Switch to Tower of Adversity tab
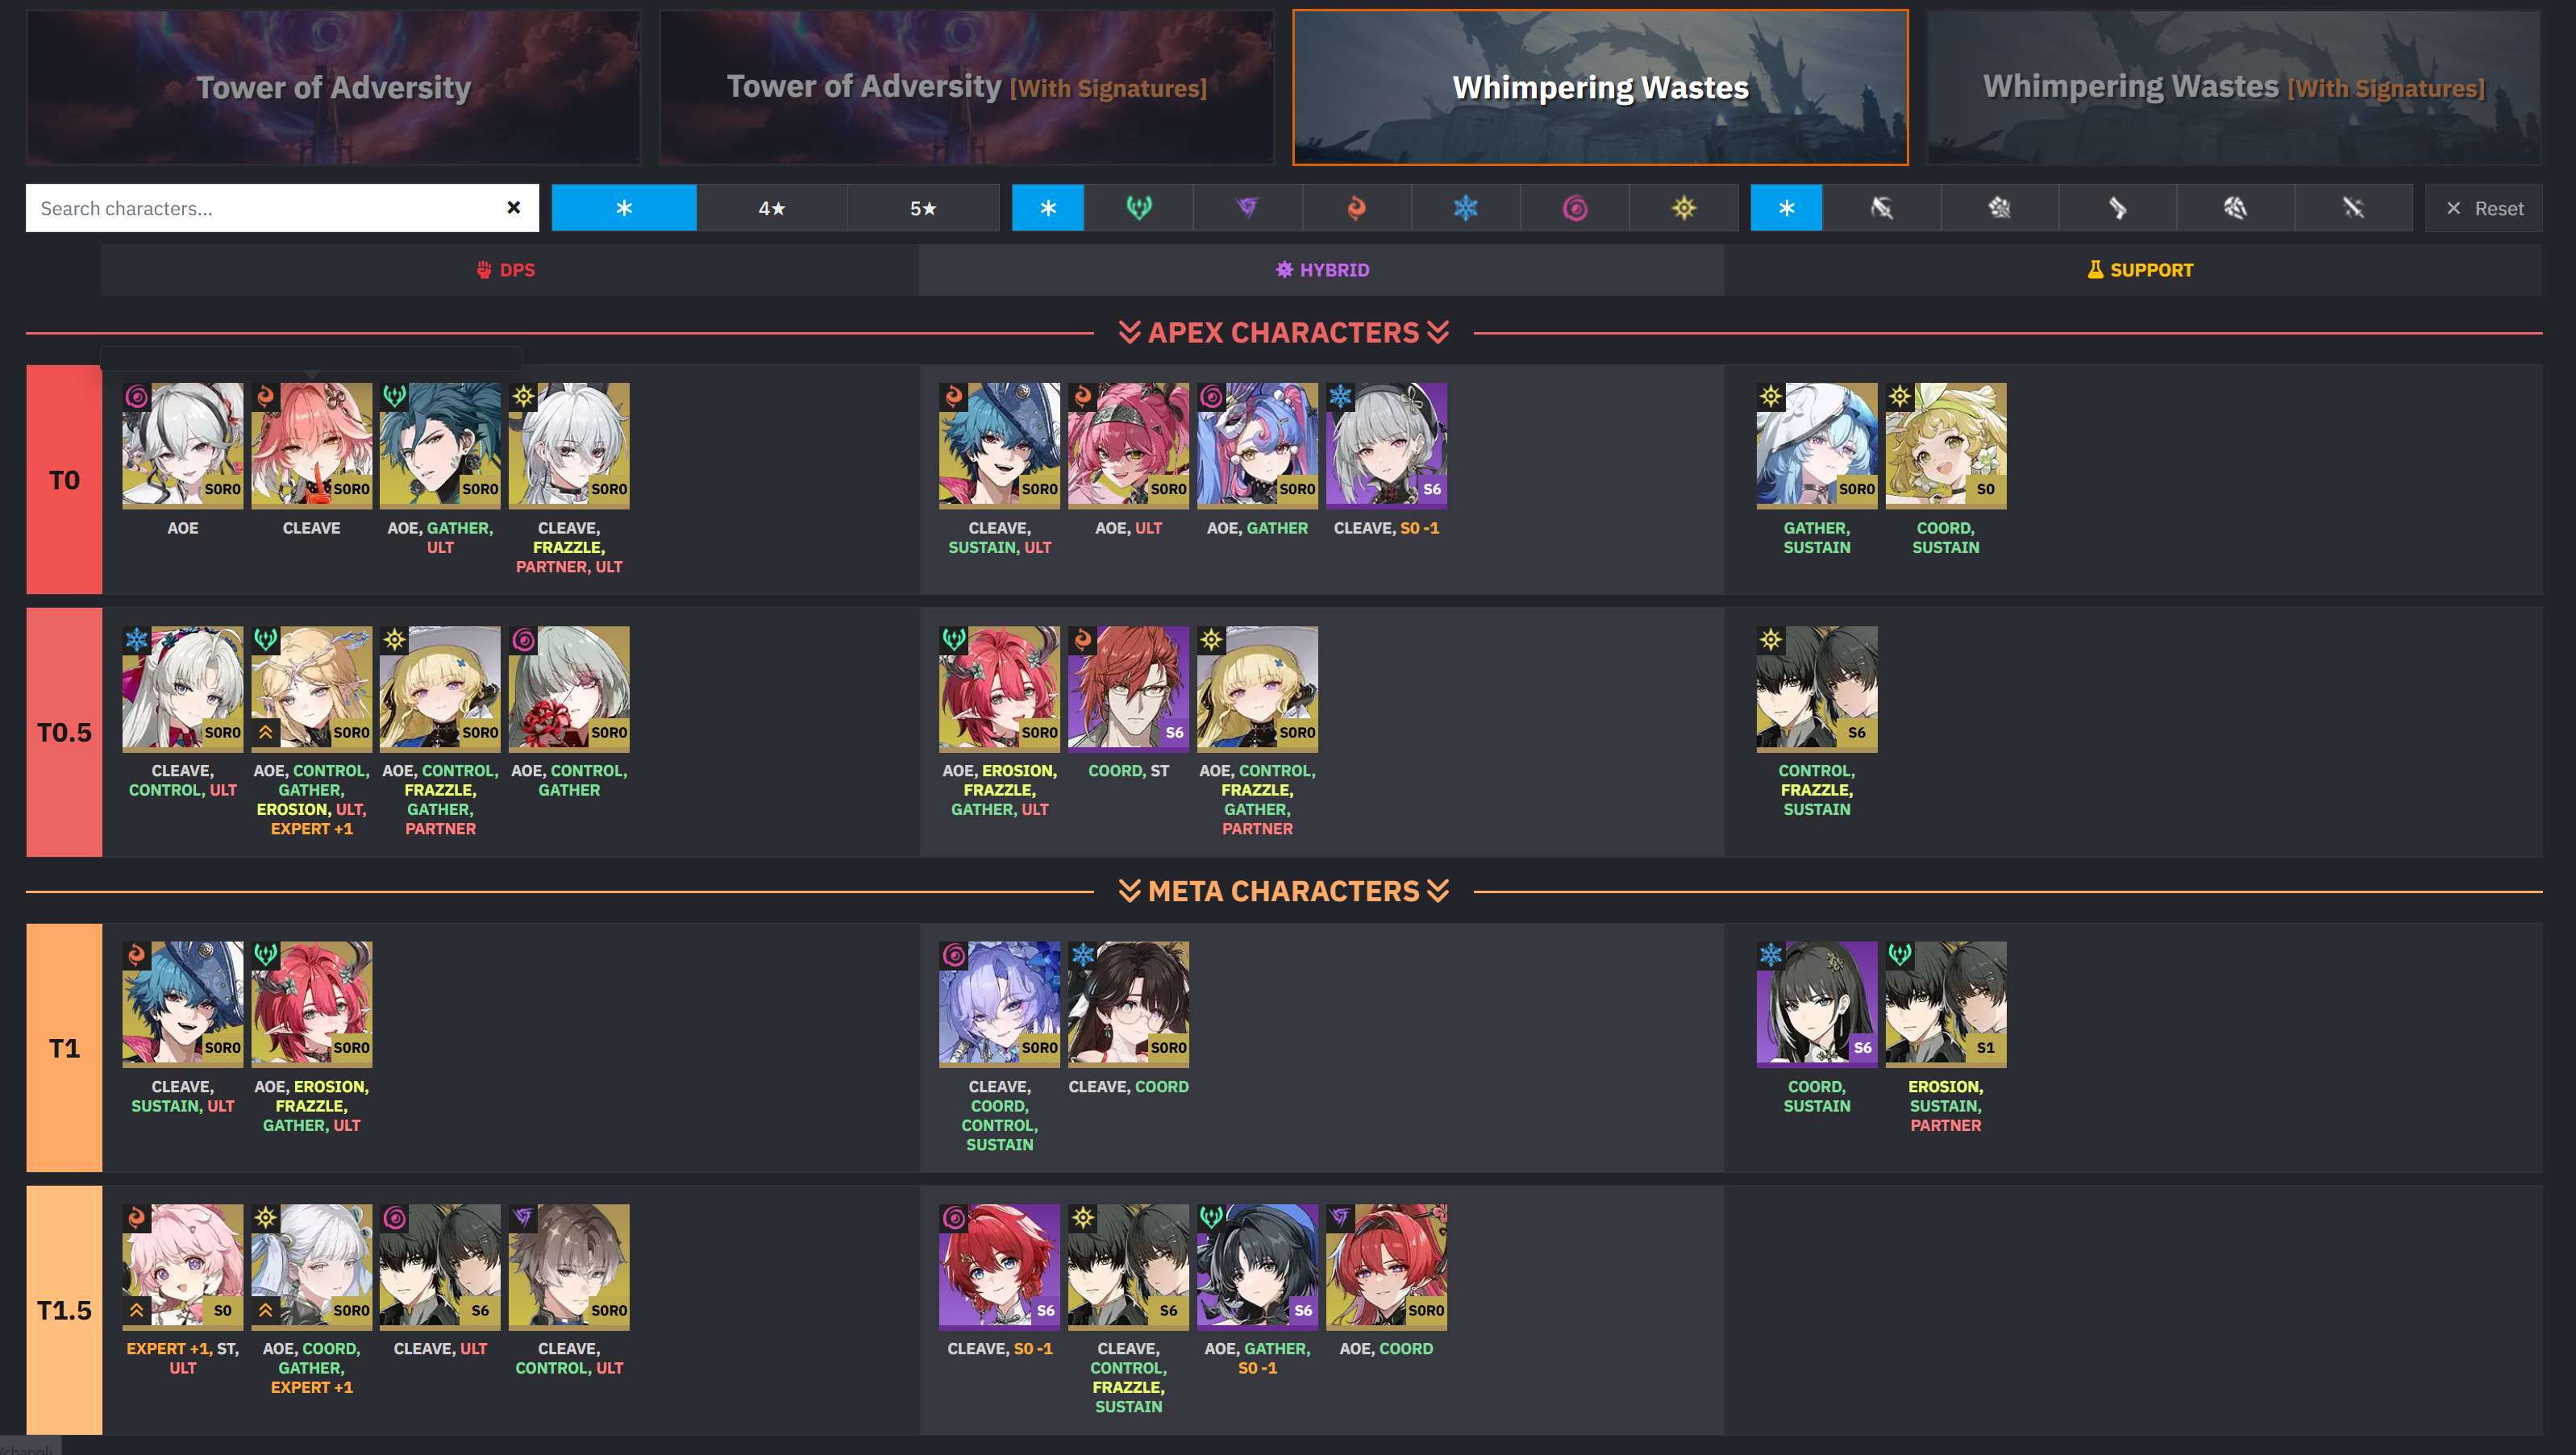Screen dimensions: 2576x1455 tap(333, 87)
